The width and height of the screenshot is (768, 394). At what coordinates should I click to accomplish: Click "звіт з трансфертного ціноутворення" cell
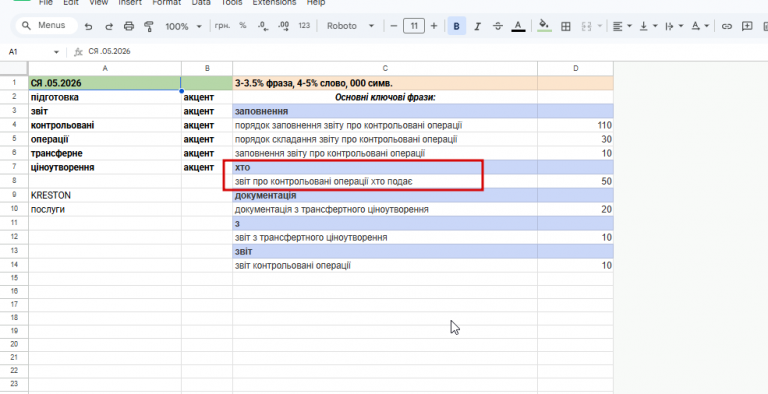pos(385,237)
